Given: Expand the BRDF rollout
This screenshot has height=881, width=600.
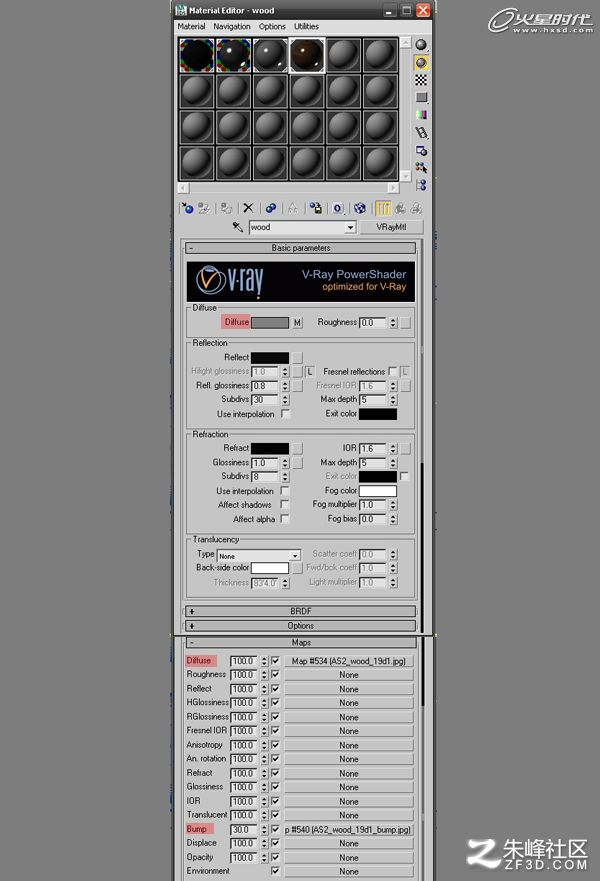Looking at the screenshot, I should (301, 611).
